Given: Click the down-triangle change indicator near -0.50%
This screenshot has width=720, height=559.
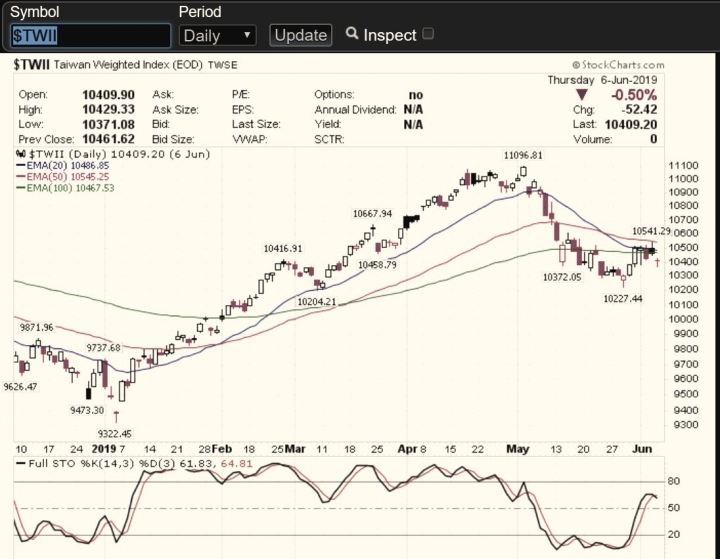Looking at the screenshot, I should tap(582, 95).
